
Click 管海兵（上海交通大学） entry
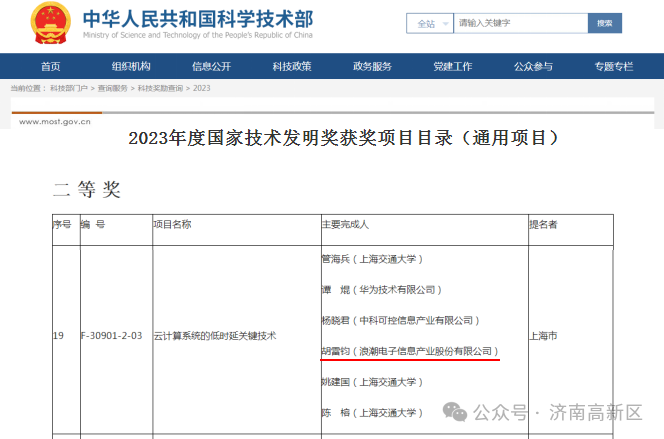[372, 259]
